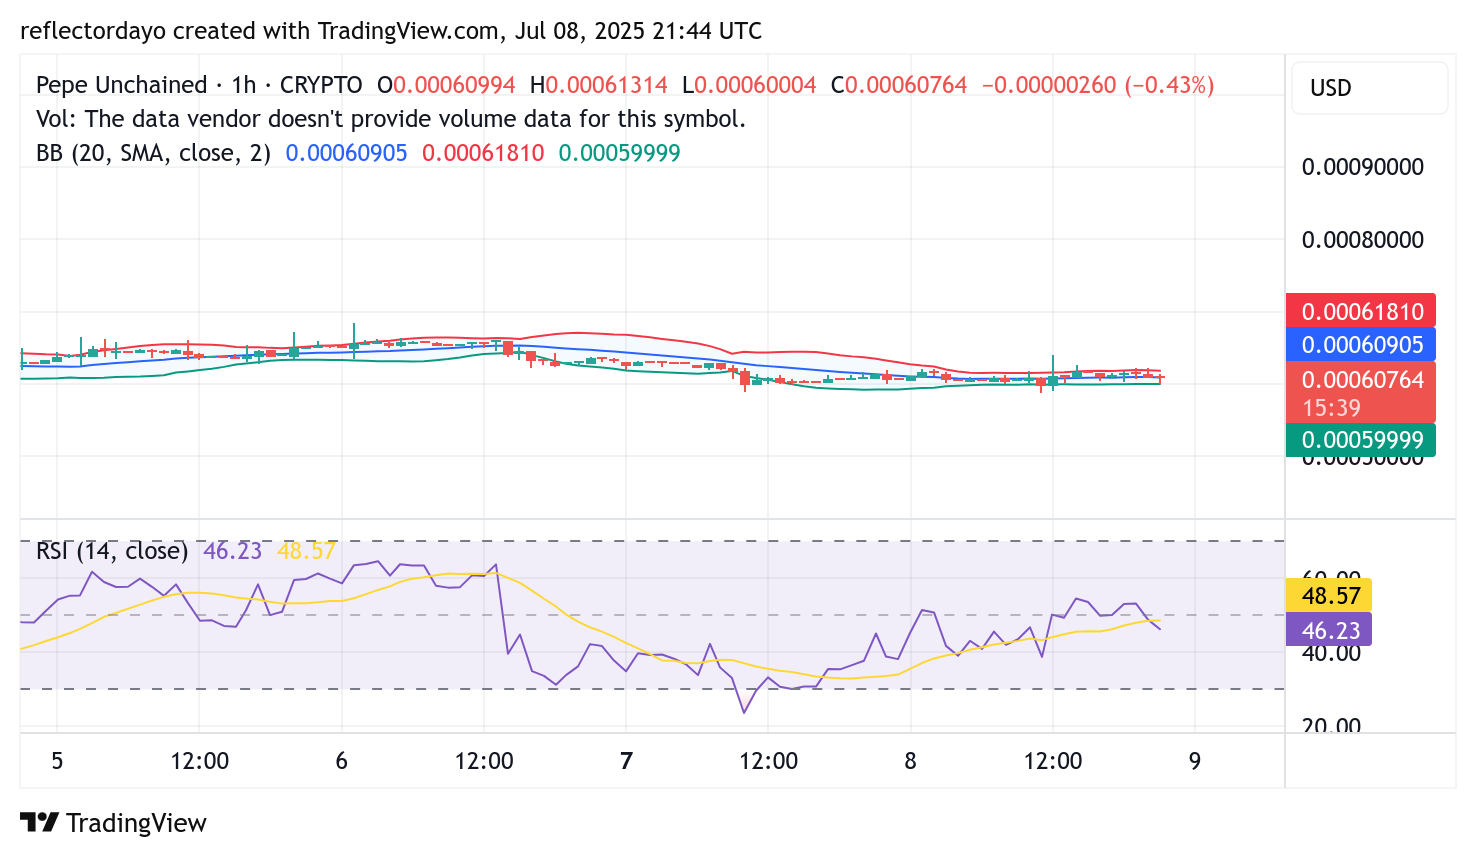Click the RSI (14, close) indicator legend
The image size is (1476, 858).
click(x=112, y=551)
